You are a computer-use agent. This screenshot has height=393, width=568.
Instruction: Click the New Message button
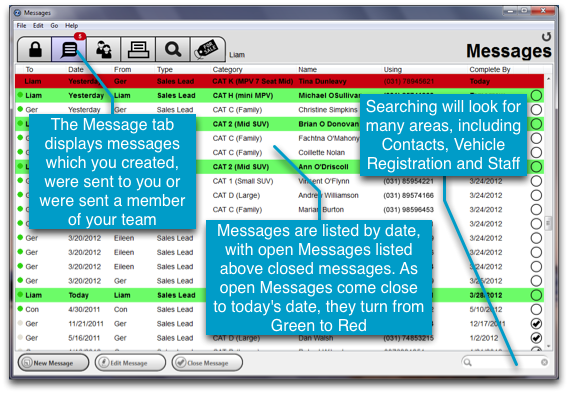pyautogui.click(x=53, y=363)
